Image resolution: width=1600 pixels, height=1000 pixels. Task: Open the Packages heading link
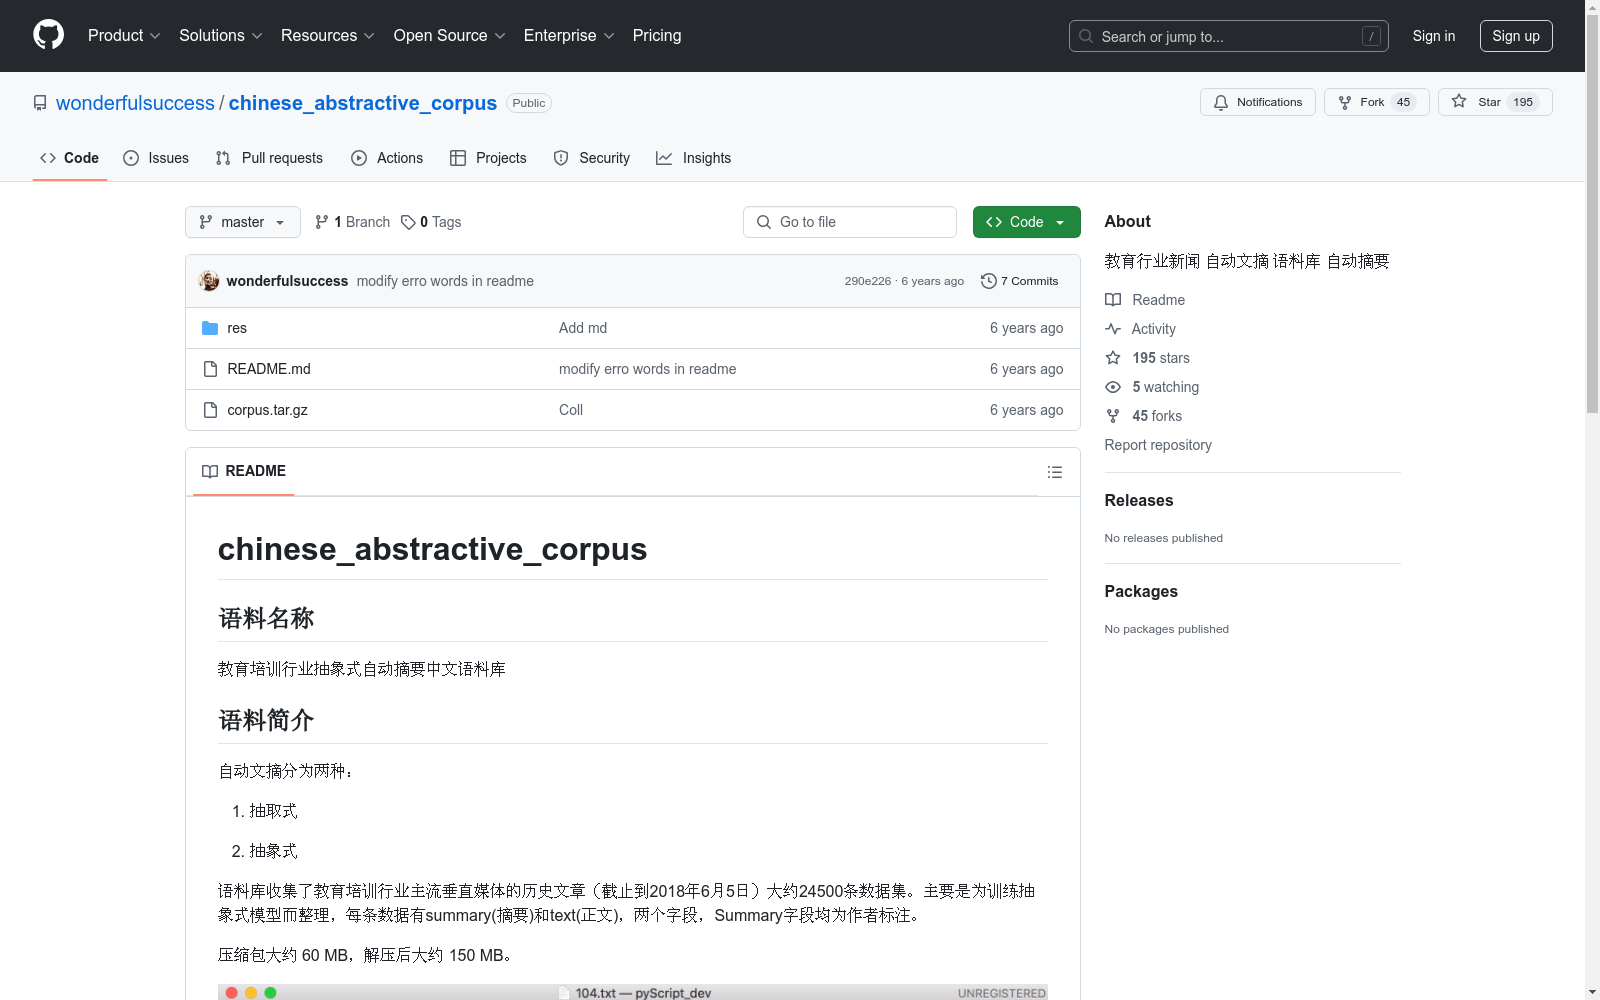pos(1141,591)
